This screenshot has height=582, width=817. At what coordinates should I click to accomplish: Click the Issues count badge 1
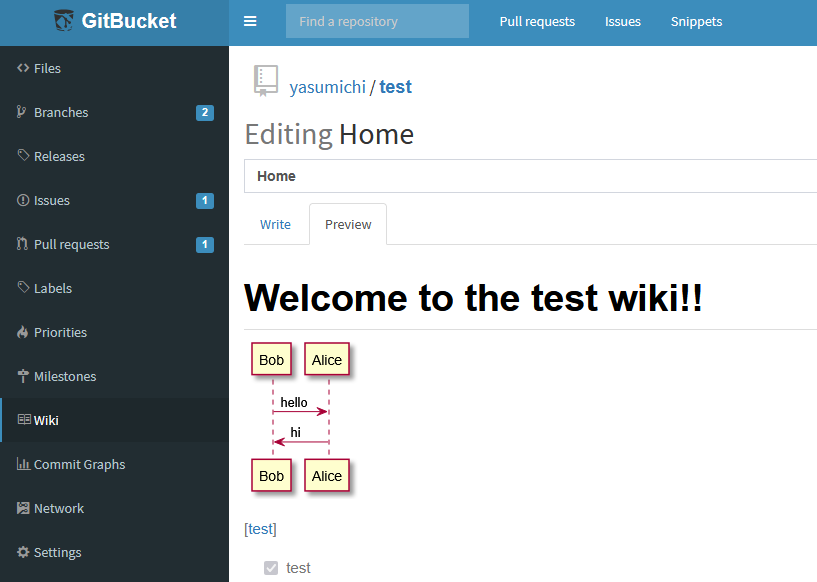click(205, 201)
